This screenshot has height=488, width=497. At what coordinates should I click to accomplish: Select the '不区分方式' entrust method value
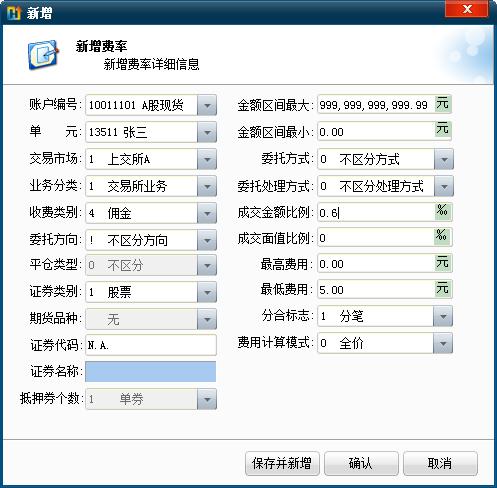(369, 159)
